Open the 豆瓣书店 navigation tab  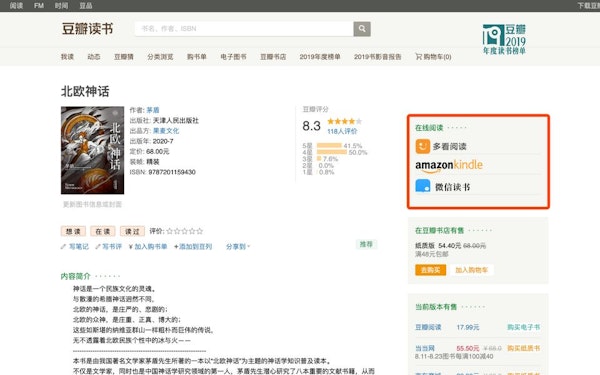pos(273,57)
